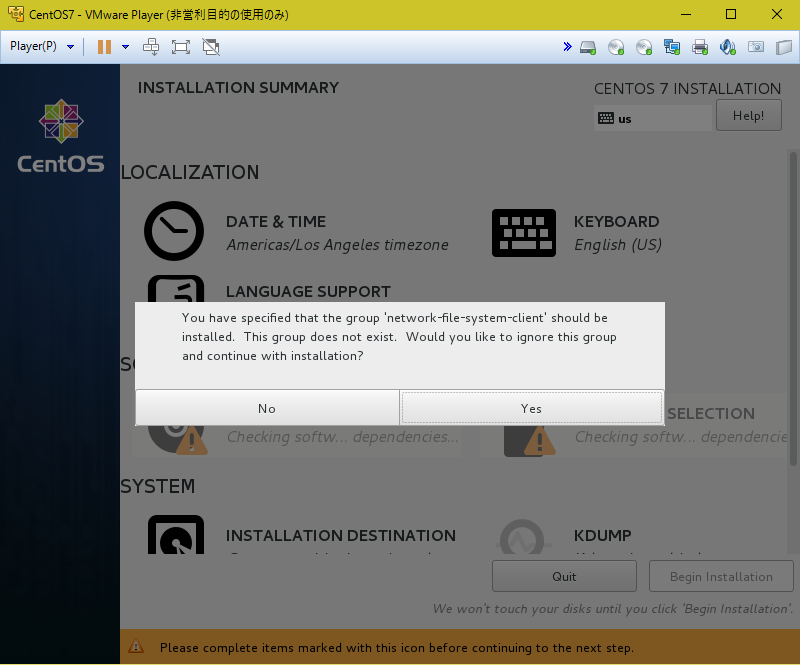Close the VMware Player window
800x665 pixels.
coord(777,14)
